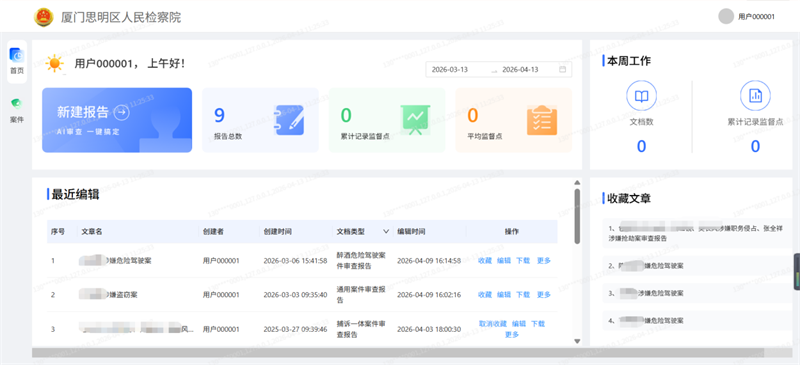This screenshot has width=800, height=365.
Task: Create a new report via 新建报告
Action: (117, 120)
